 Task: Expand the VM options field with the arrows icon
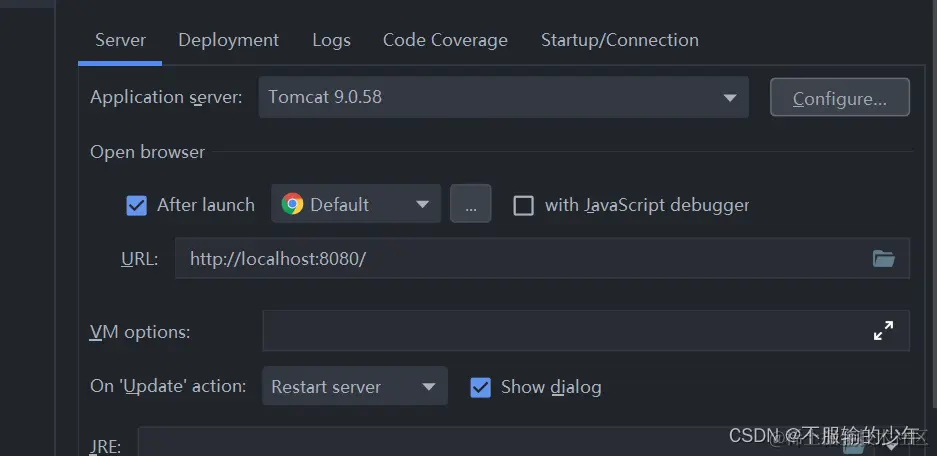tap(883, 331)
